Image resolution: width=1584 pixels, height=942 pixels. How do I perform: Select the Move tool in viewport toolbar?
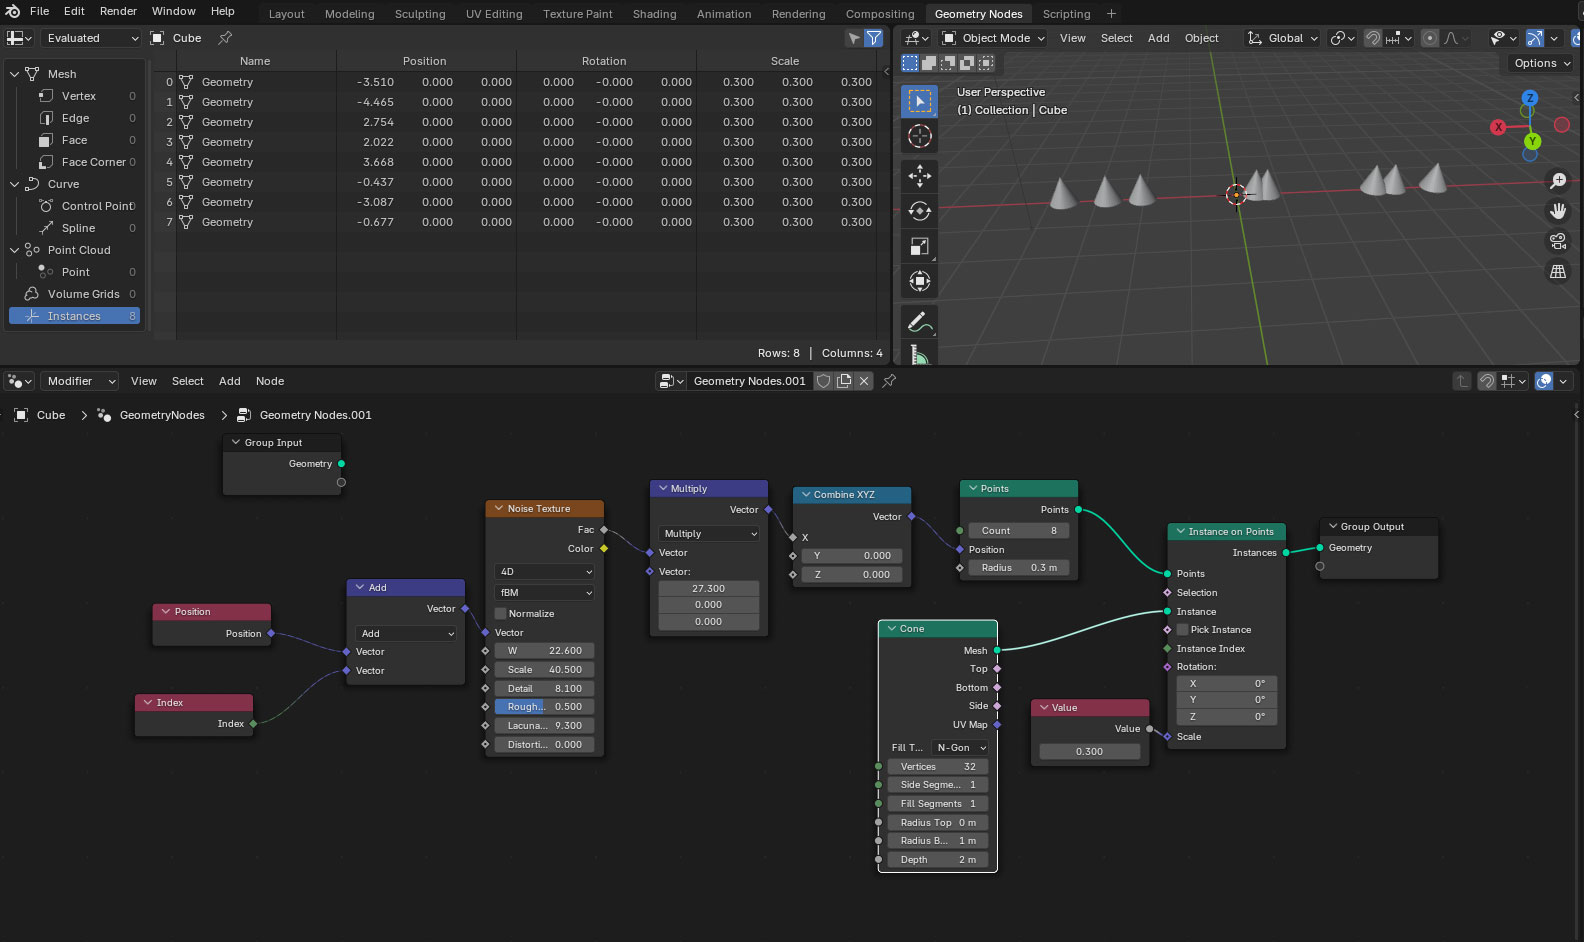[x=919, y=176]
